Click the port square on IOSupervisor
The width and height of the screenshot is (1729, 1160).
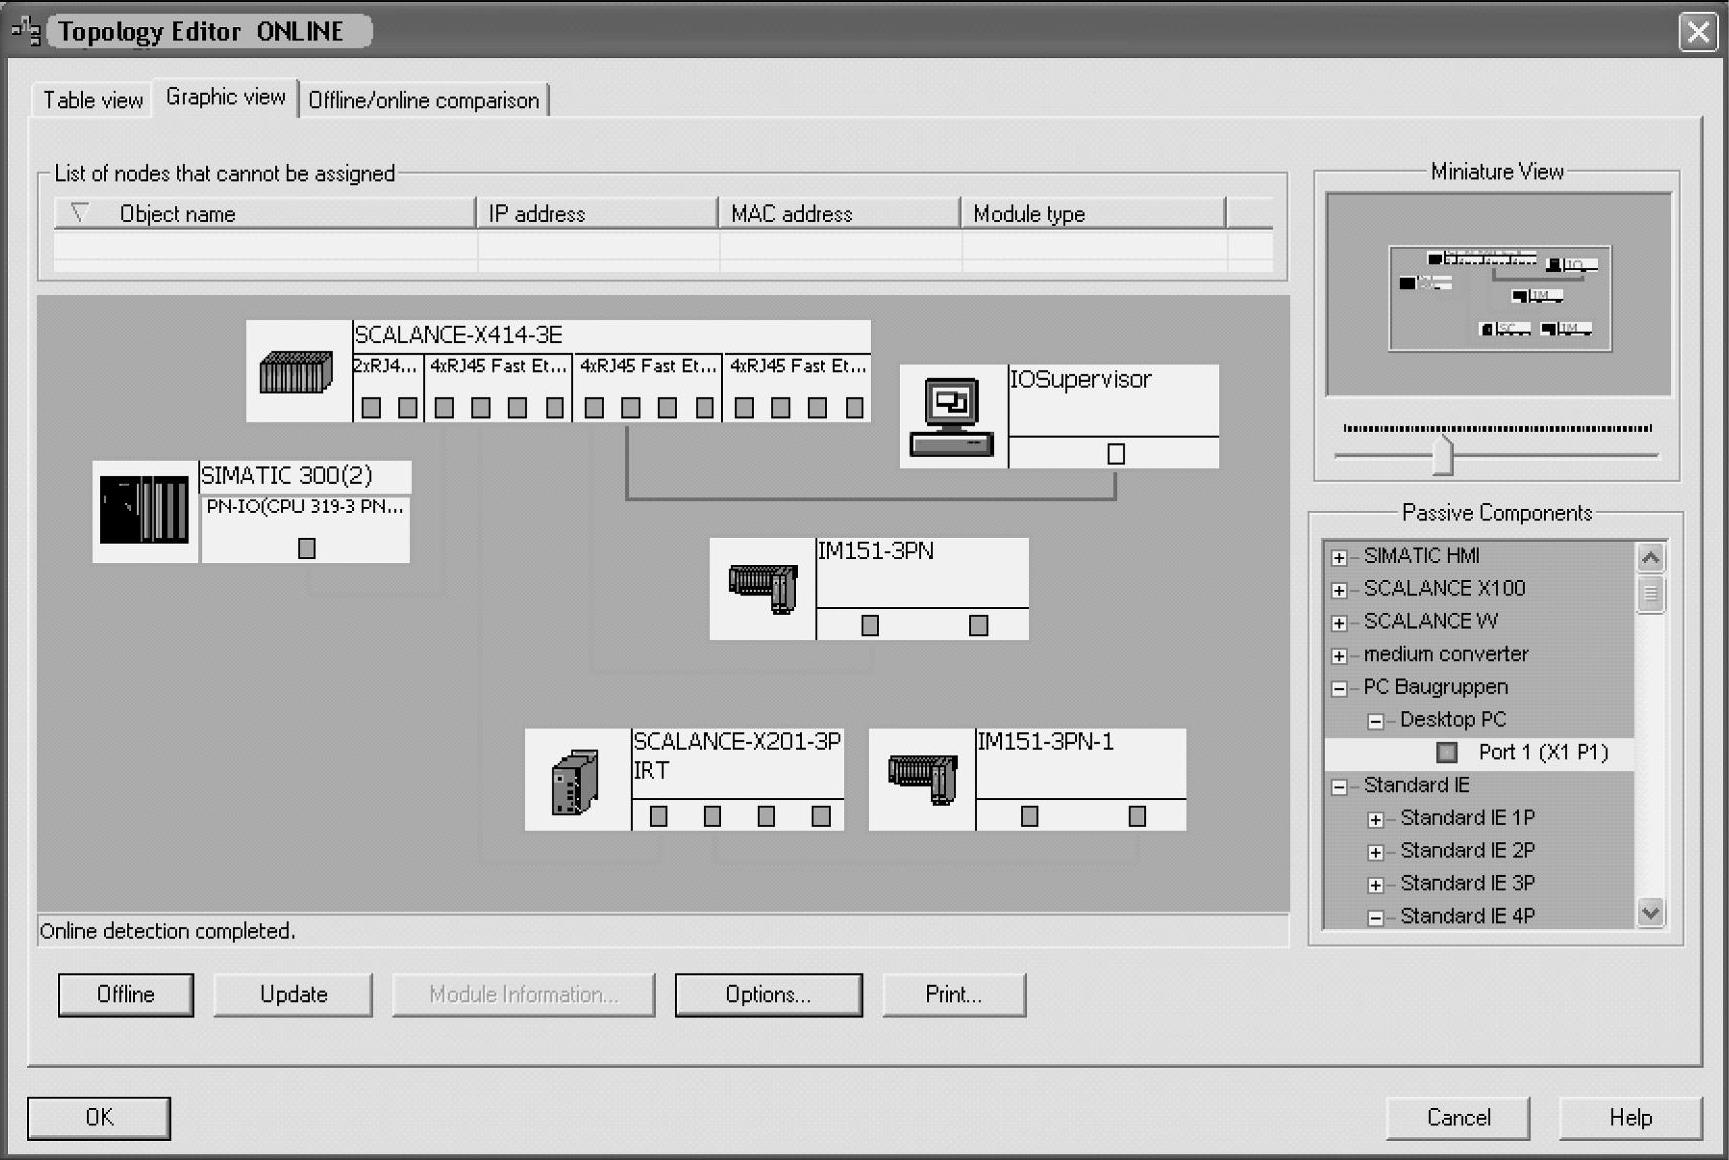pyautogui.click(x=1116, y=454)
